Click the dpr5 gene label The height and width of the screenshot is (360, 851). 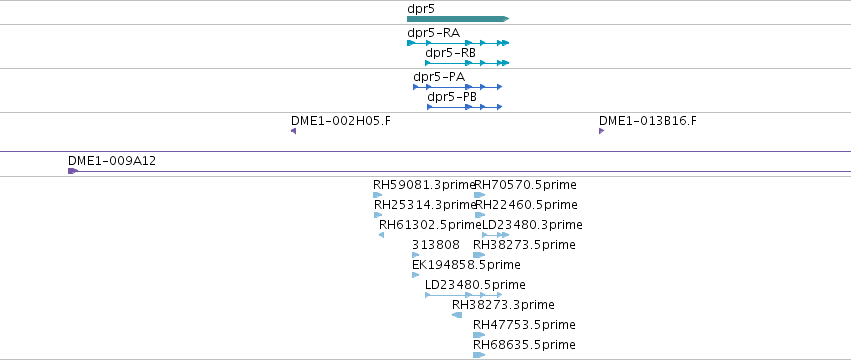tap(421, 9)
